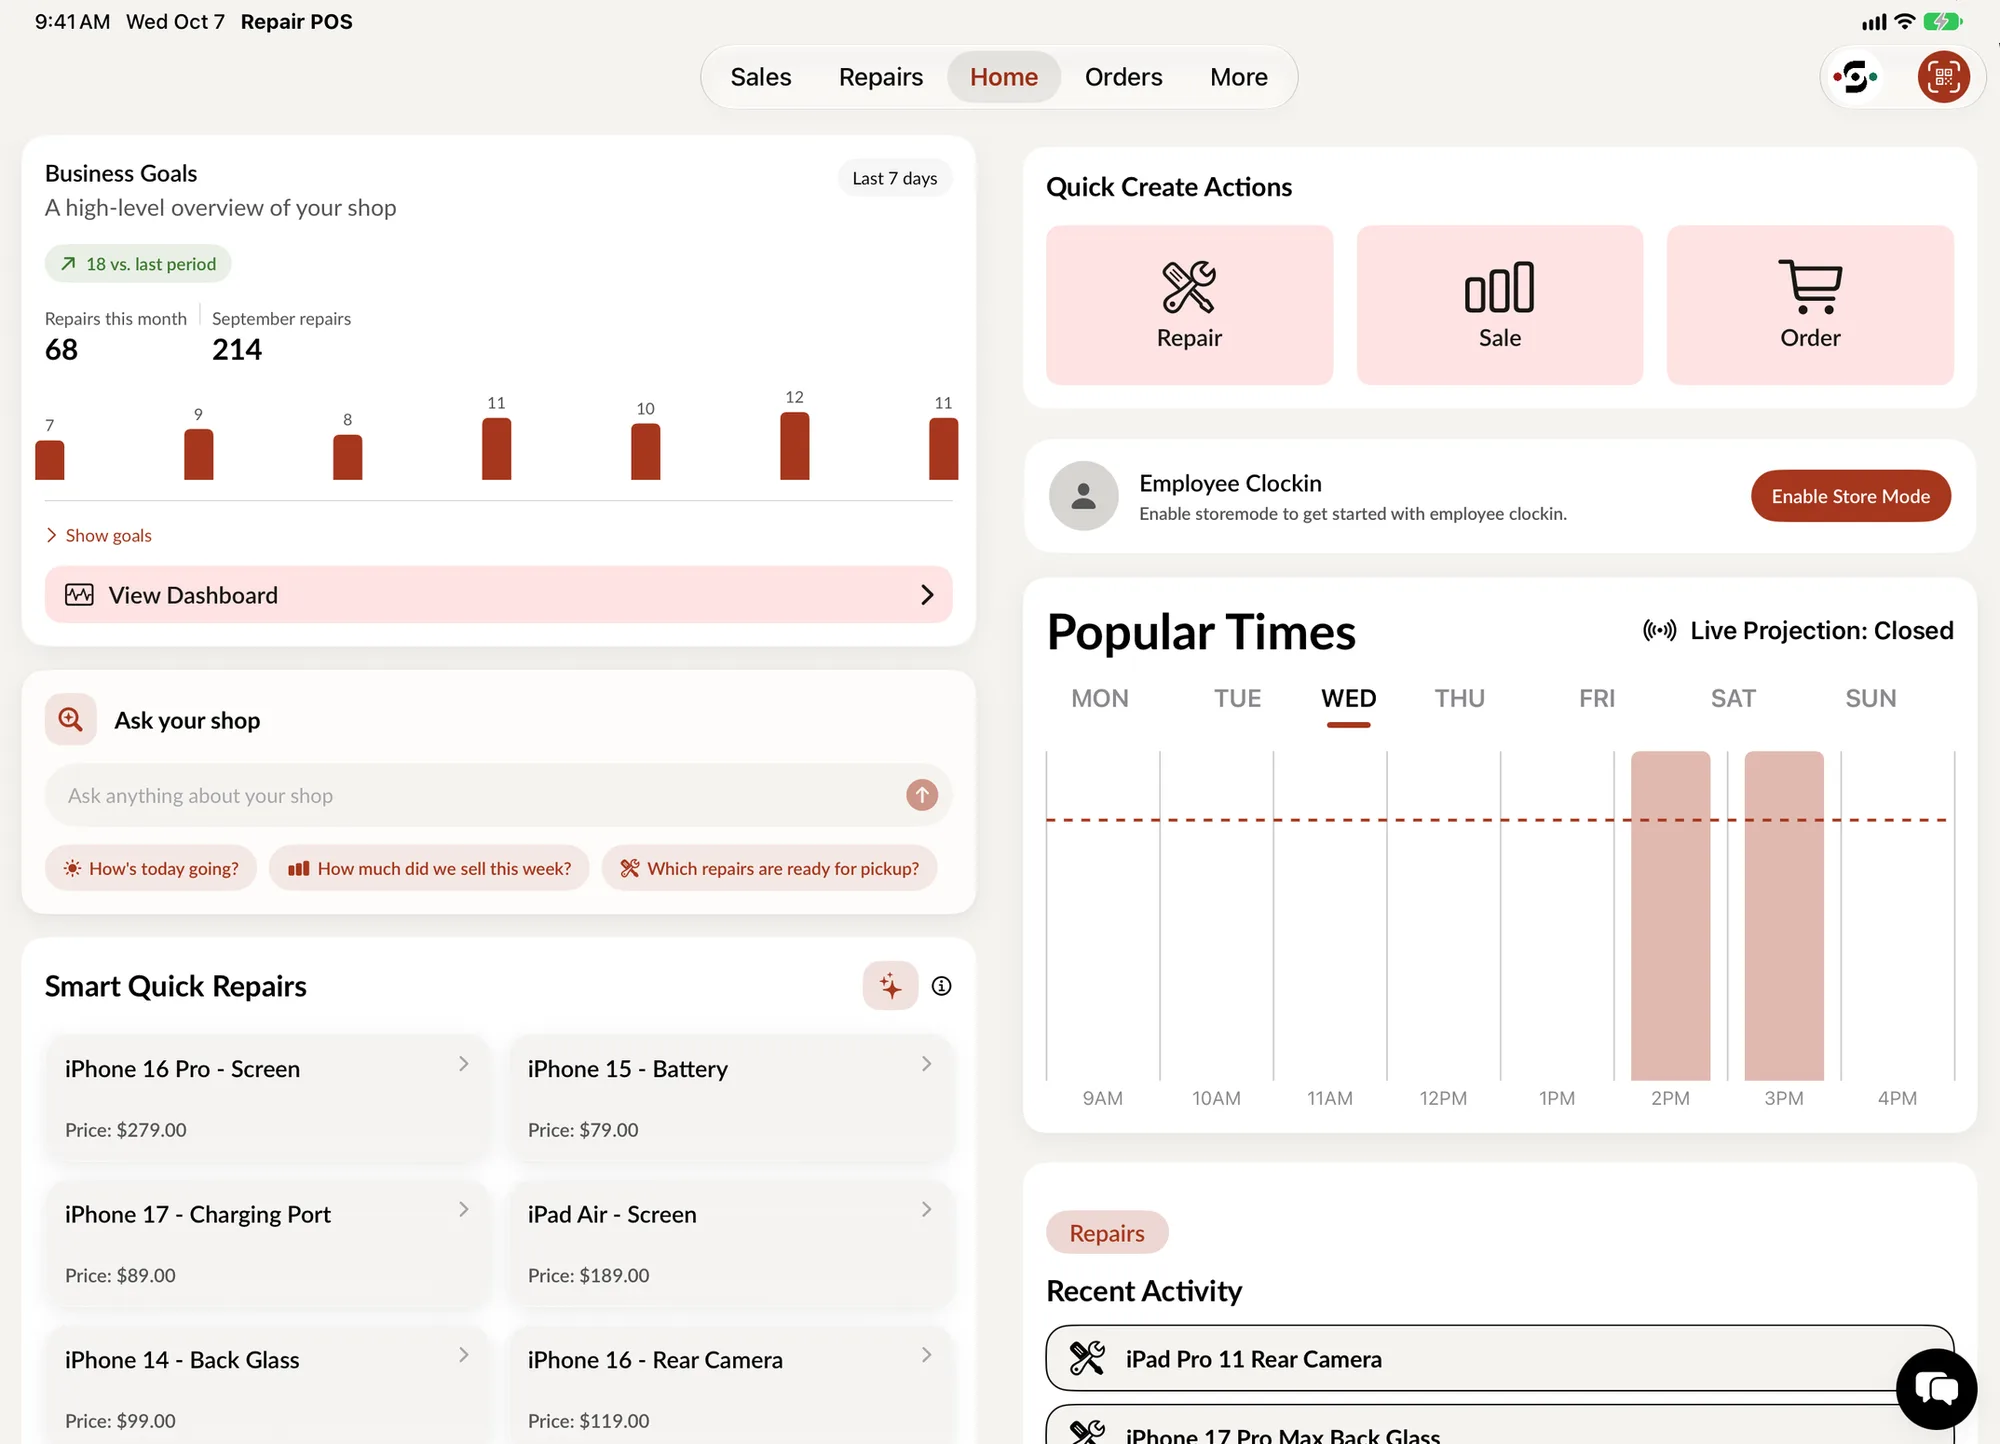Select the SAT day in Popular Times

coord(1733,698)
